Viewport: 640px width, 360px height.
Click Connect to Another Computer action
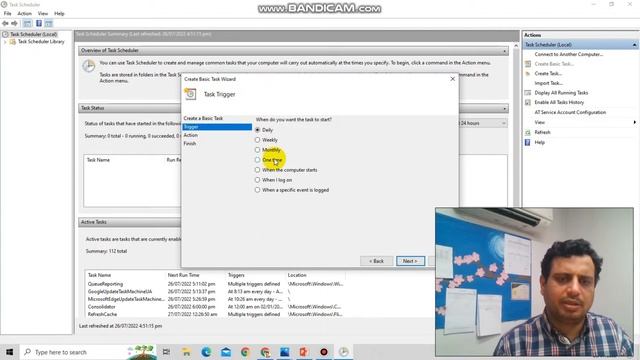pos(569,54)
